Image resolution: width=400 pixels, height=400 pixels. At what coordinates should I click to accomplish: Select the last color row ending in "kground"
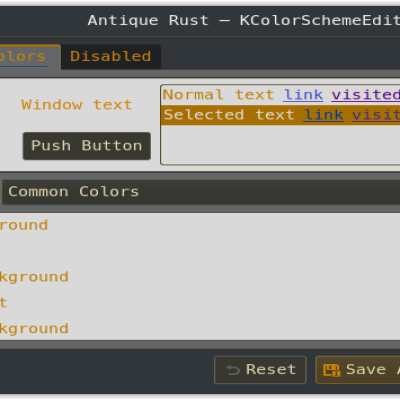point(200,328)
